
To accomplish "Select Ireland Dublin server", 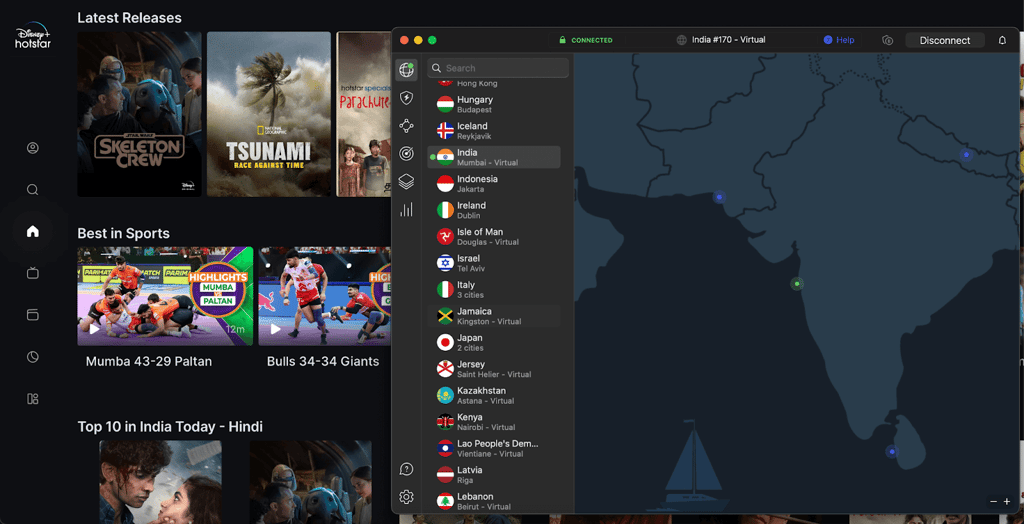I will pyautogui.click(x=494, y=210).
